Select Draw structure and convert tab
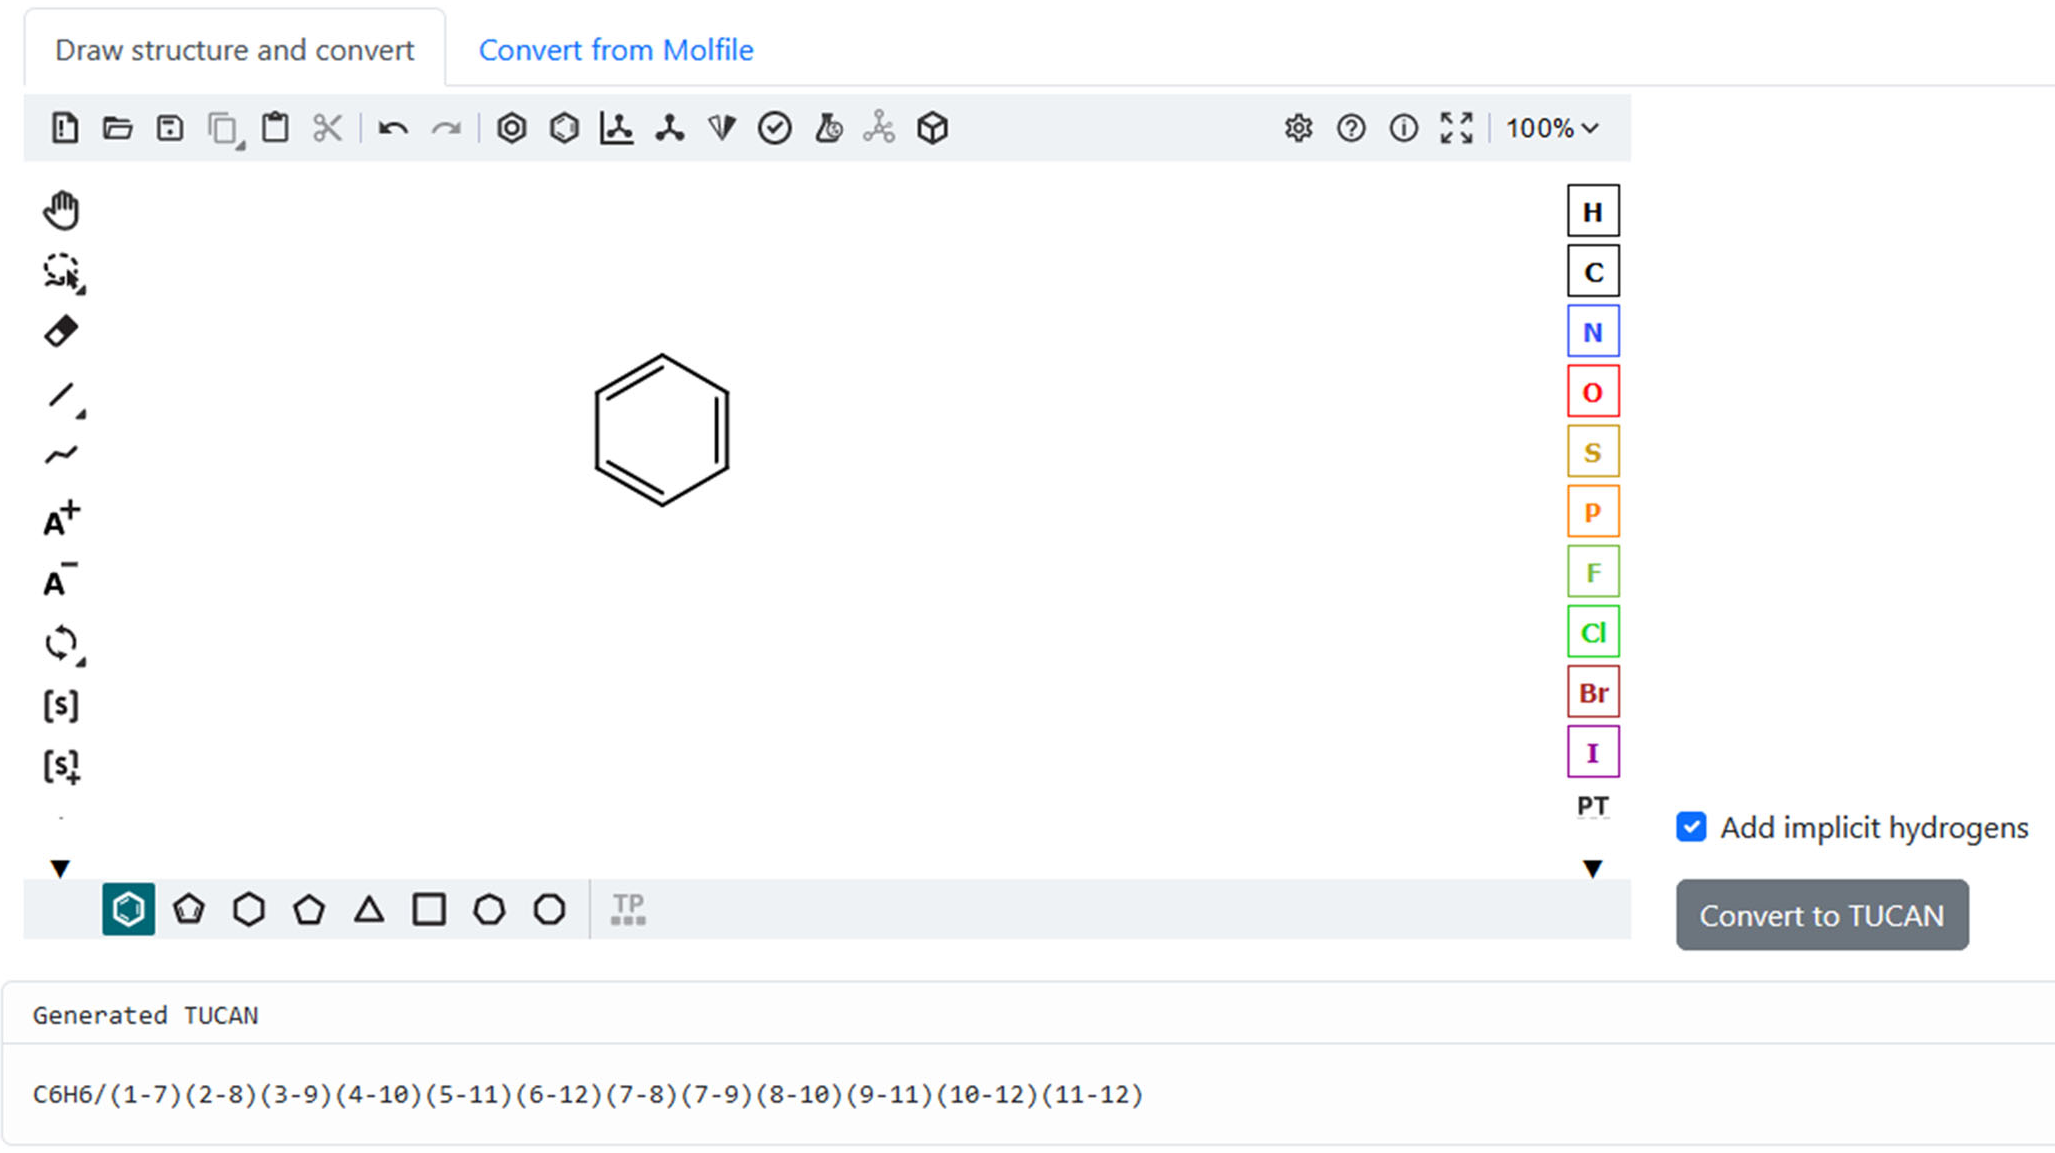 point(234,50)
